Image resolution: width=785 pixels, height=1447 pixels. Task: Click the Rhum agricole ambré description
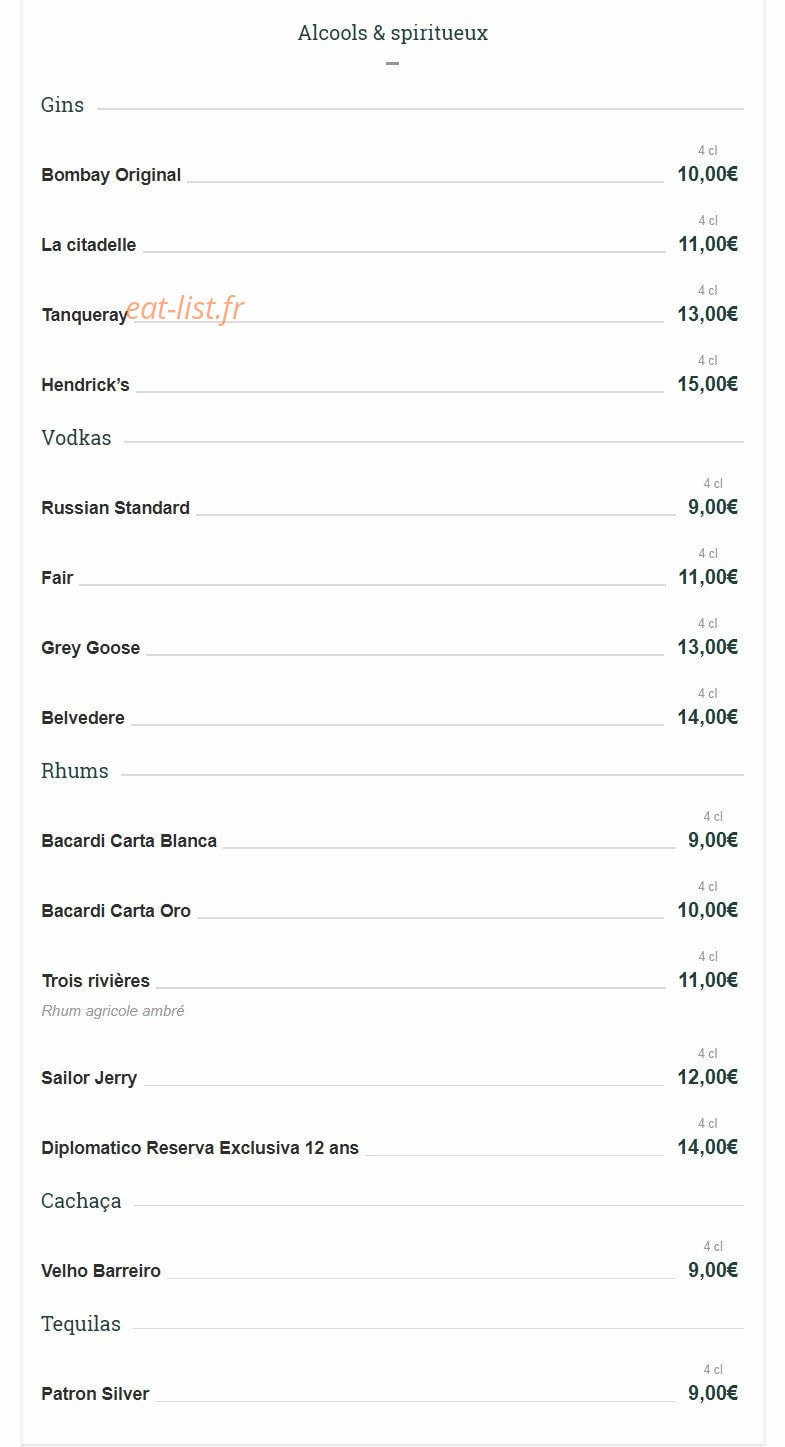tap(113, 1011)
